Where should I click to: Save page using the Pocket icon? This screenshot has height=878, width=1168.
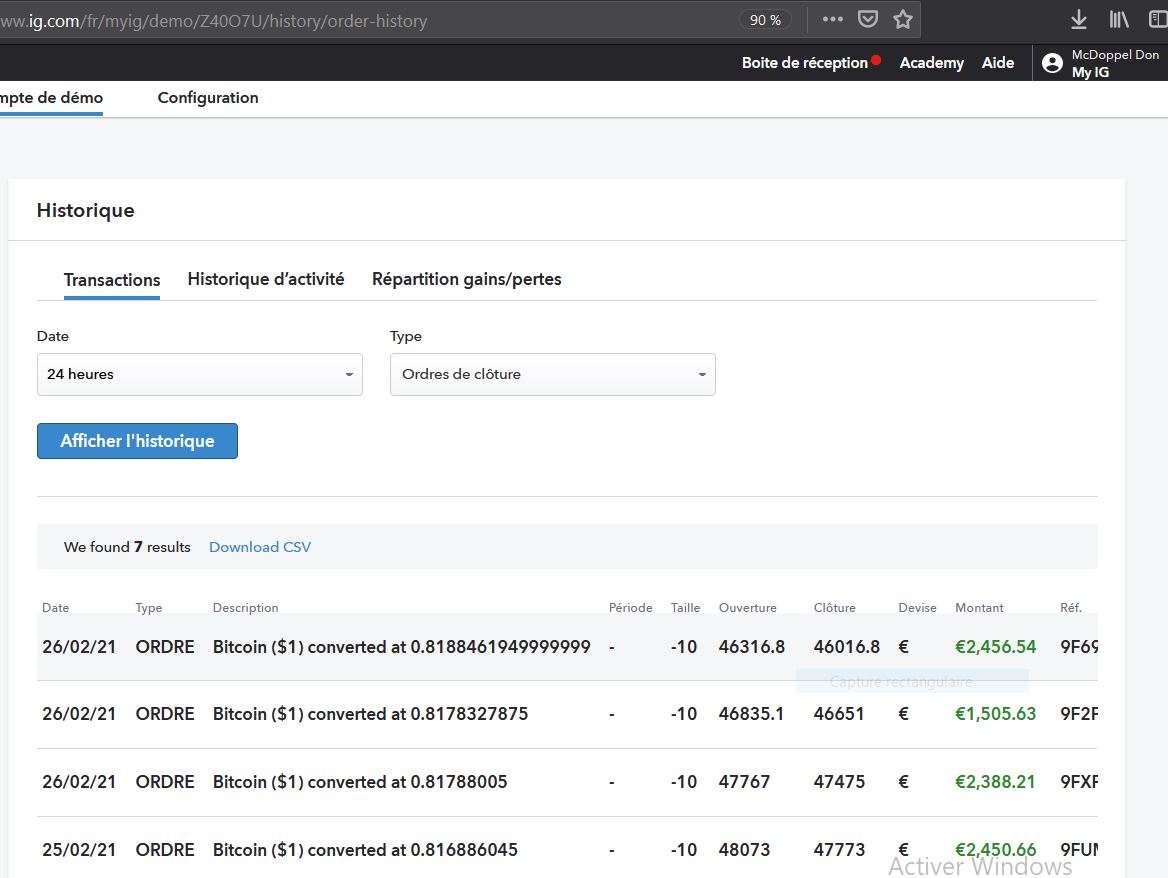pyautogui.click(x=868, y=19)
